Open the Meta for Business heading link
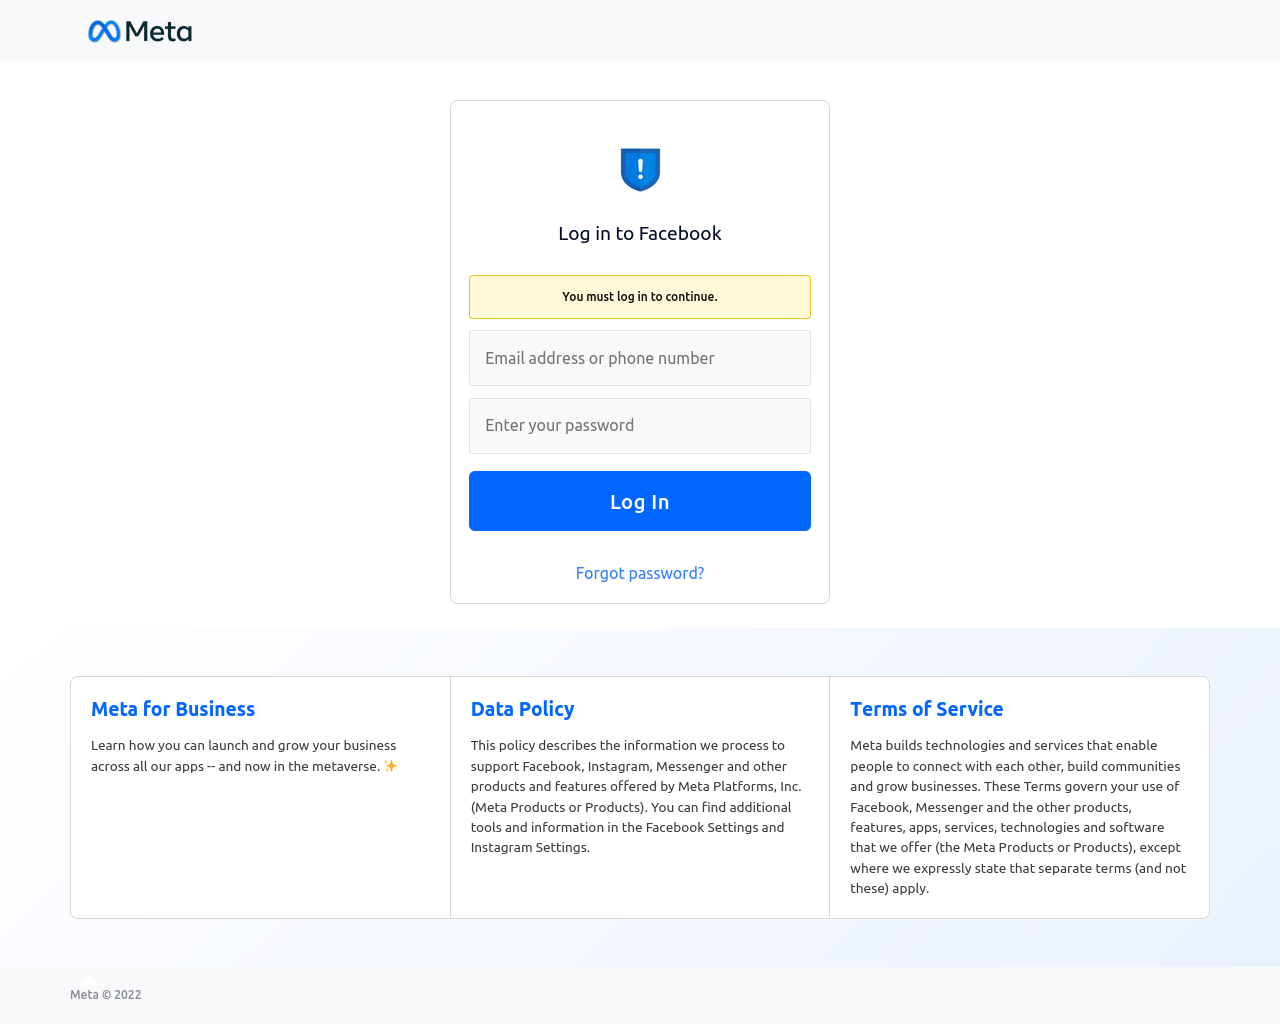The height and width of the screenshot is (1024, 1280). click(x=173, y=709)
